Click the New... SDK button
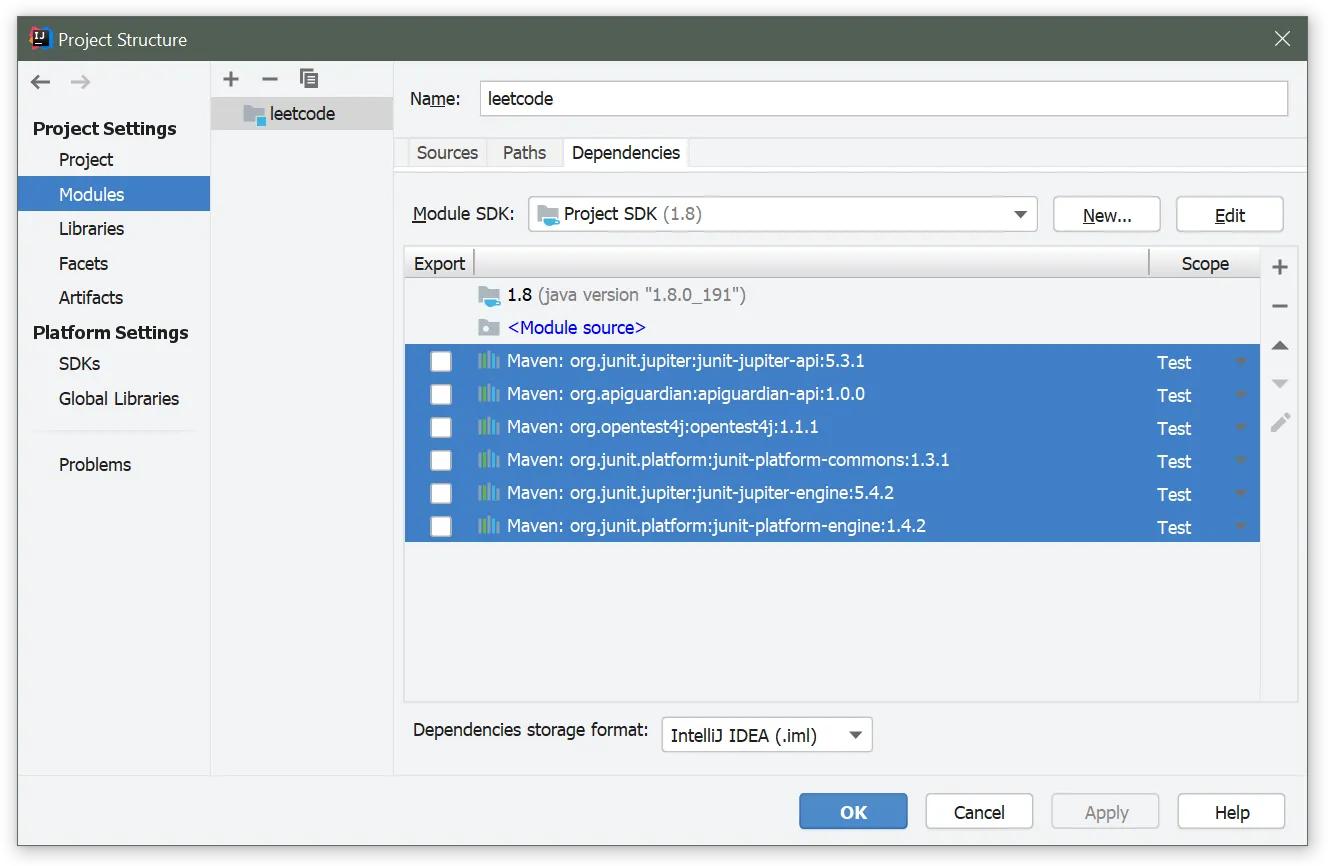Screen dimensions: 1328x866 1107,215
